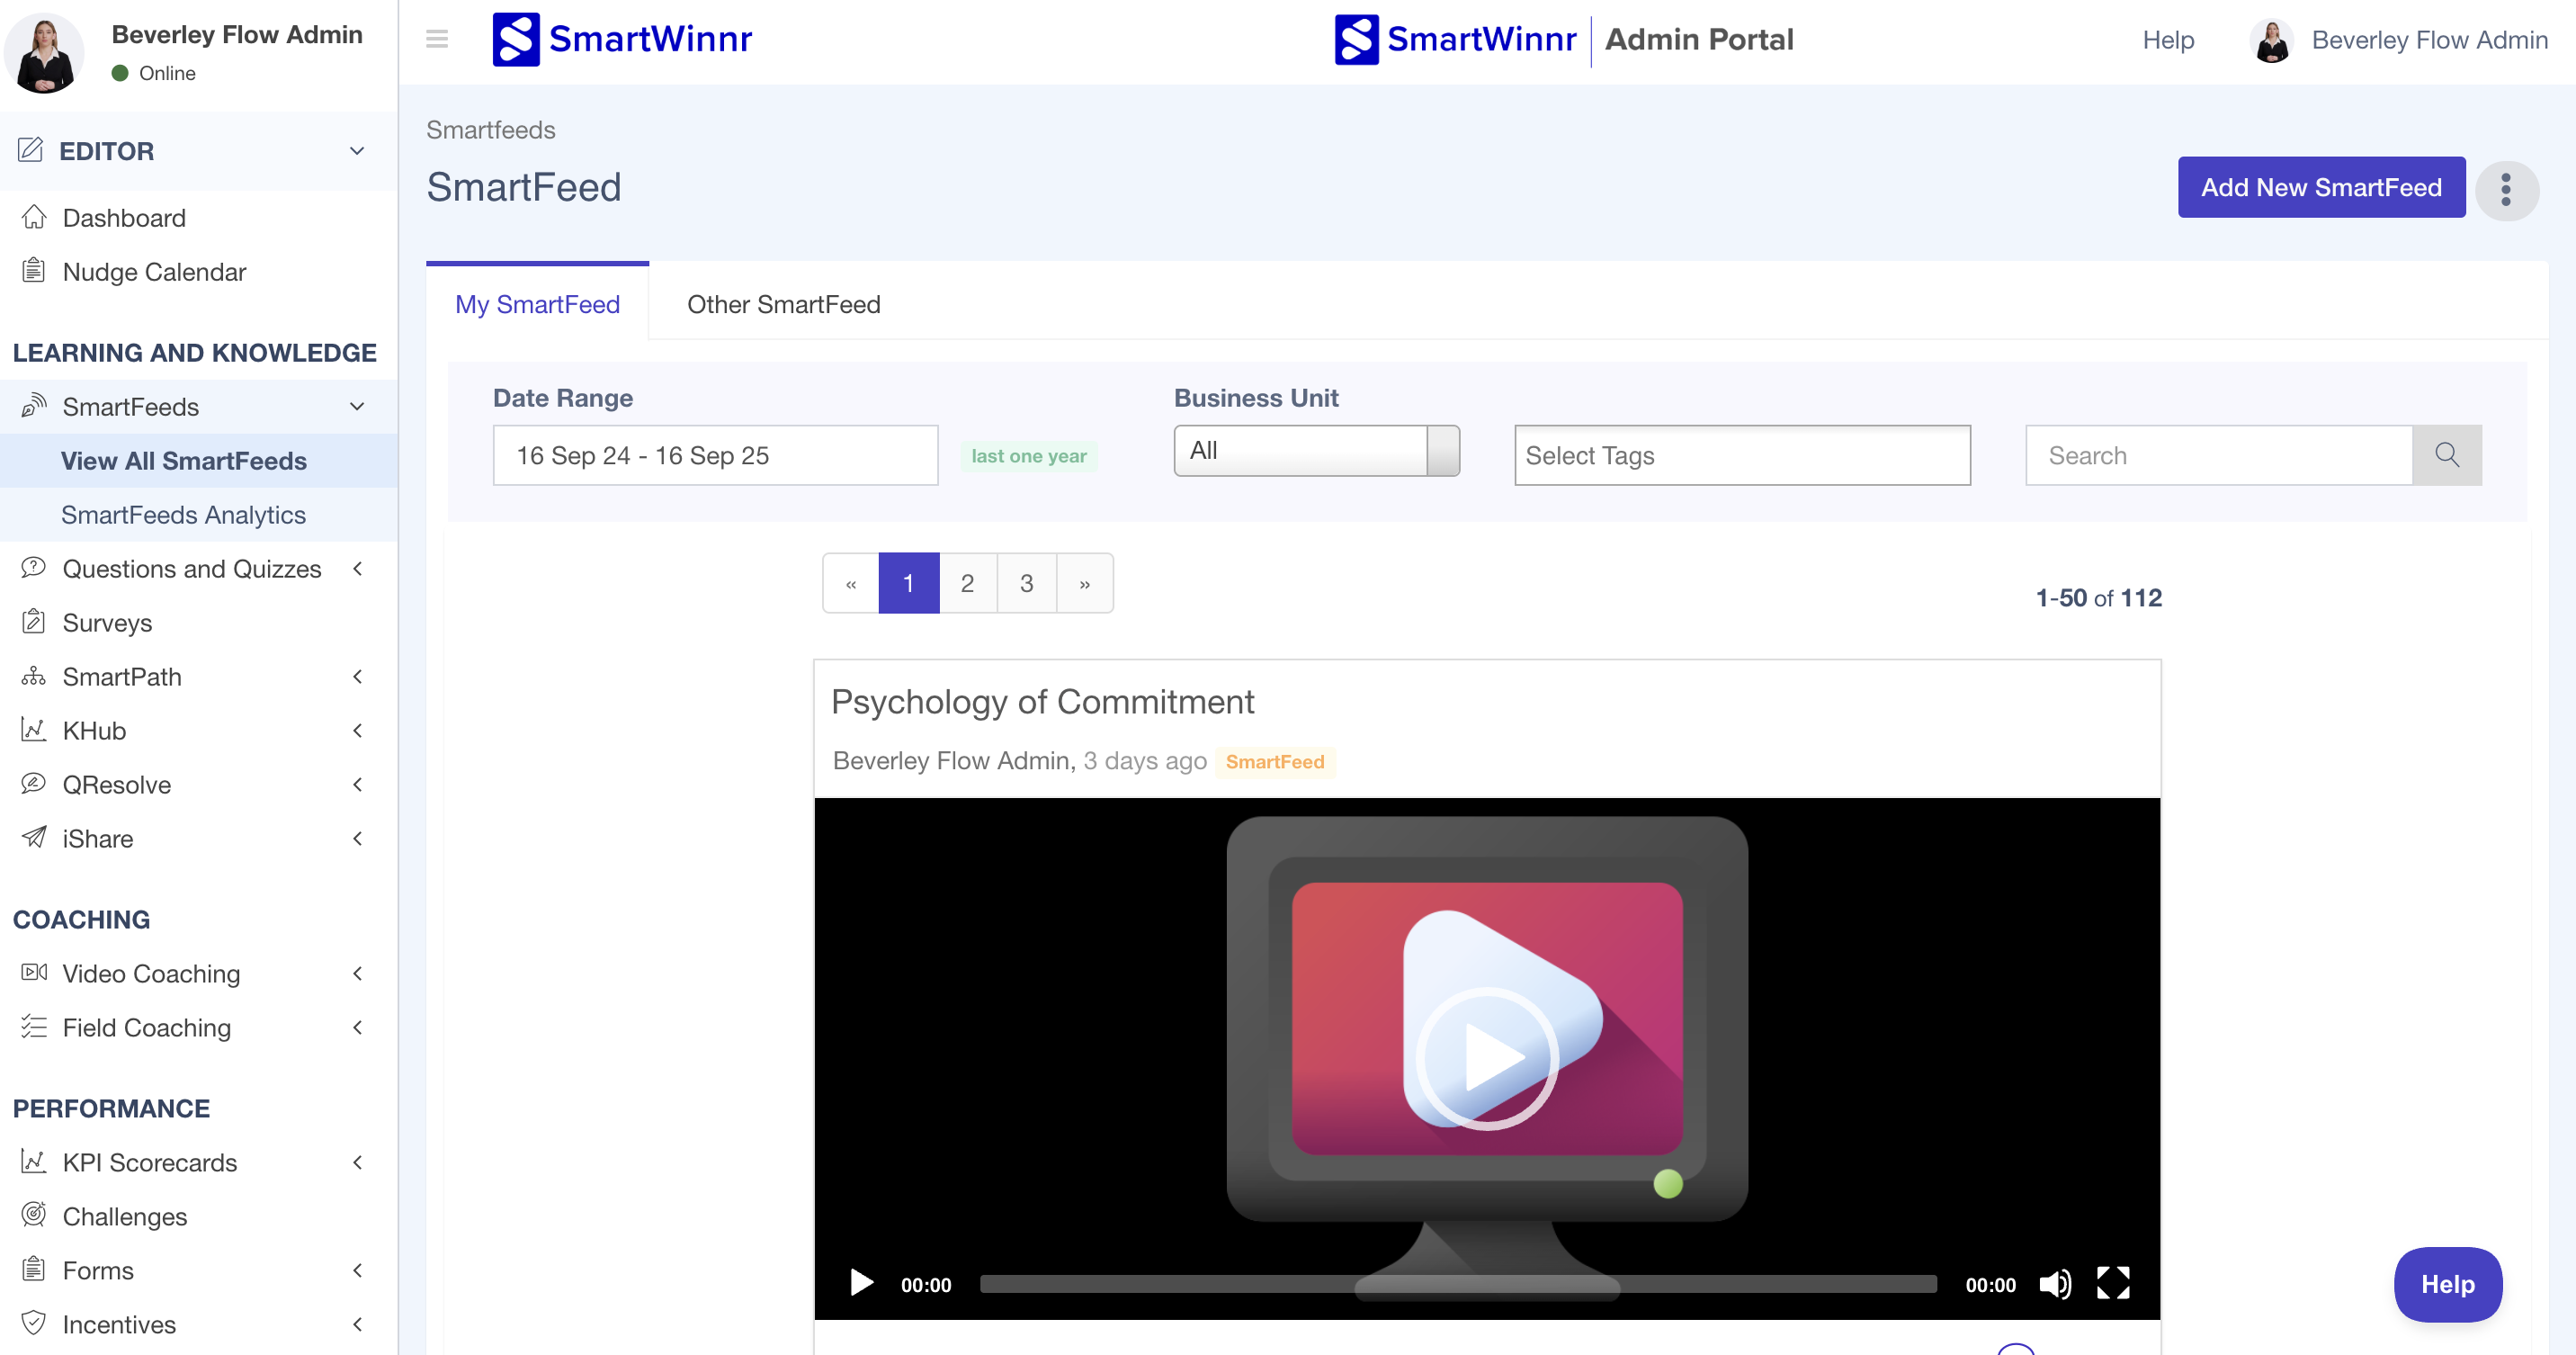The image size is (2576, 1355).
Task: Expand the Field Coaching chevron
Action: (357, 1028)
